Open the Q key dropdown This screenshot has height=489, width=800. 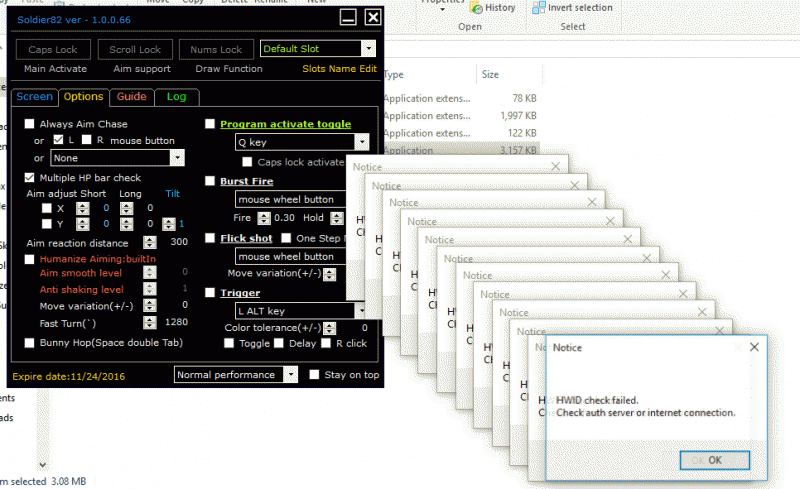point(302,142)
